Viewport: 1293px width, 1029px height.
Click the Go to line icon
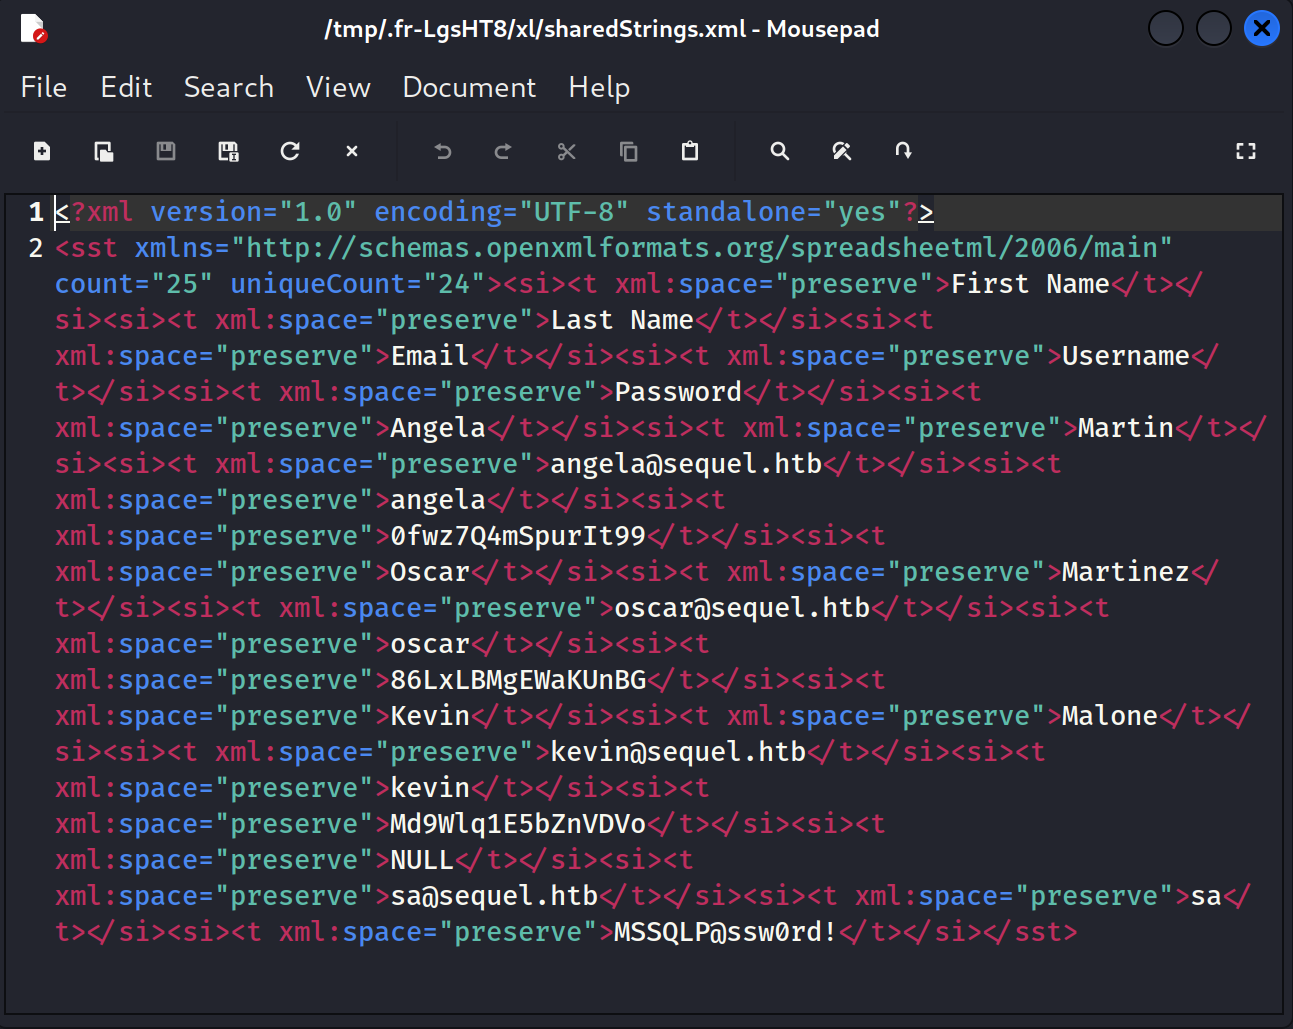(x=904, y=151)
